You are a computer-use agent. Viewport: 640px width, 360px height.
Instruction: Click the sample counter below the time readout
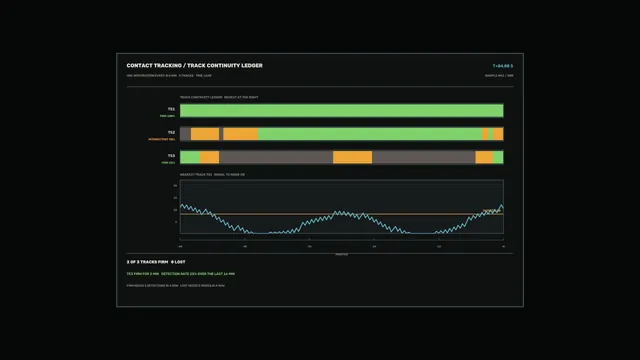tap(499, 76)
